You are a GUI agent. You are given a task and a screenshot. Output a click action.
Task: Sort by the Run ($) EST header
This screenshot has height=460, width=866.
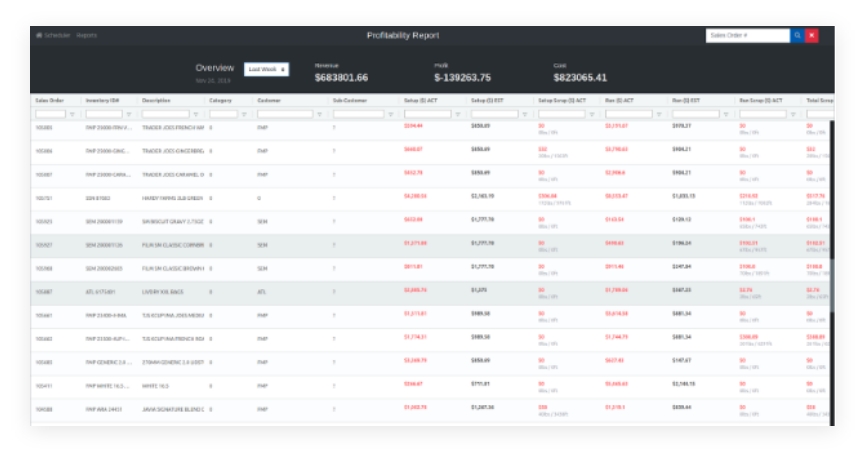(686, 101)
